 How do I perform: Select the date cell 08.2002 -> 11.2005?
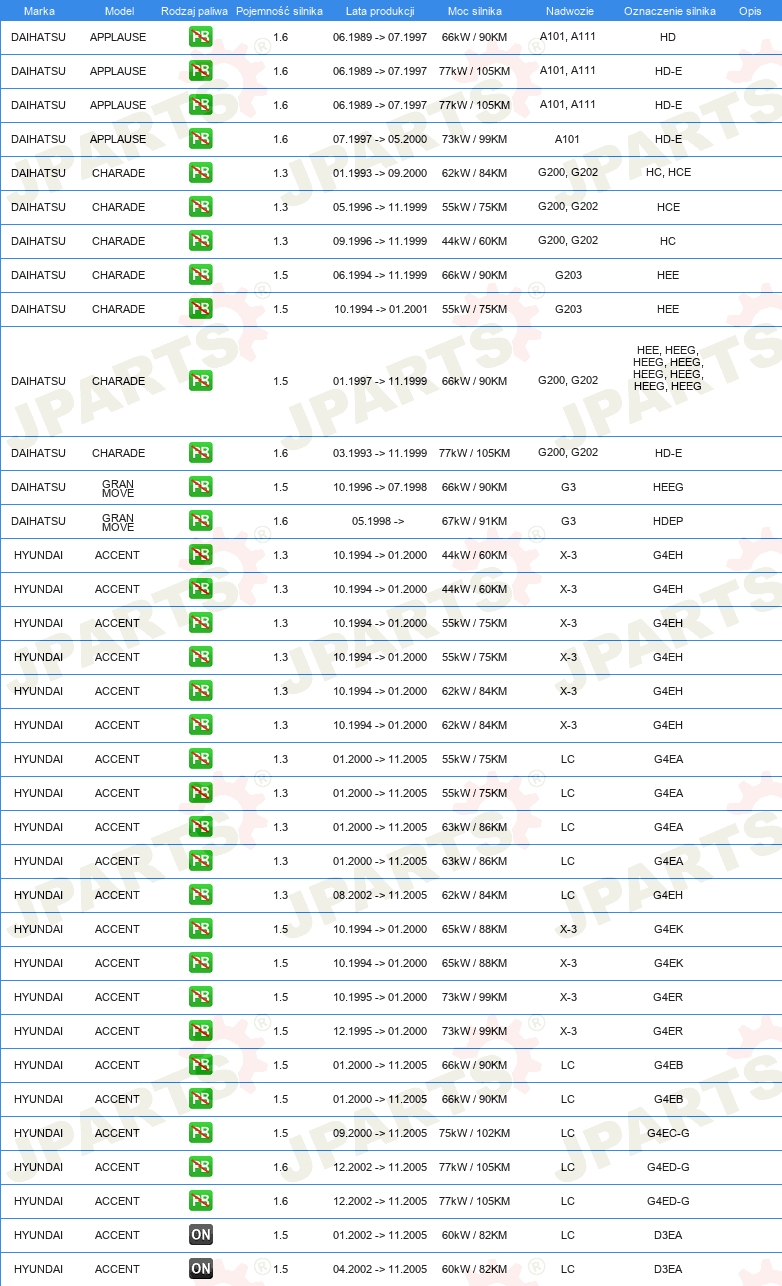[380, 895]
